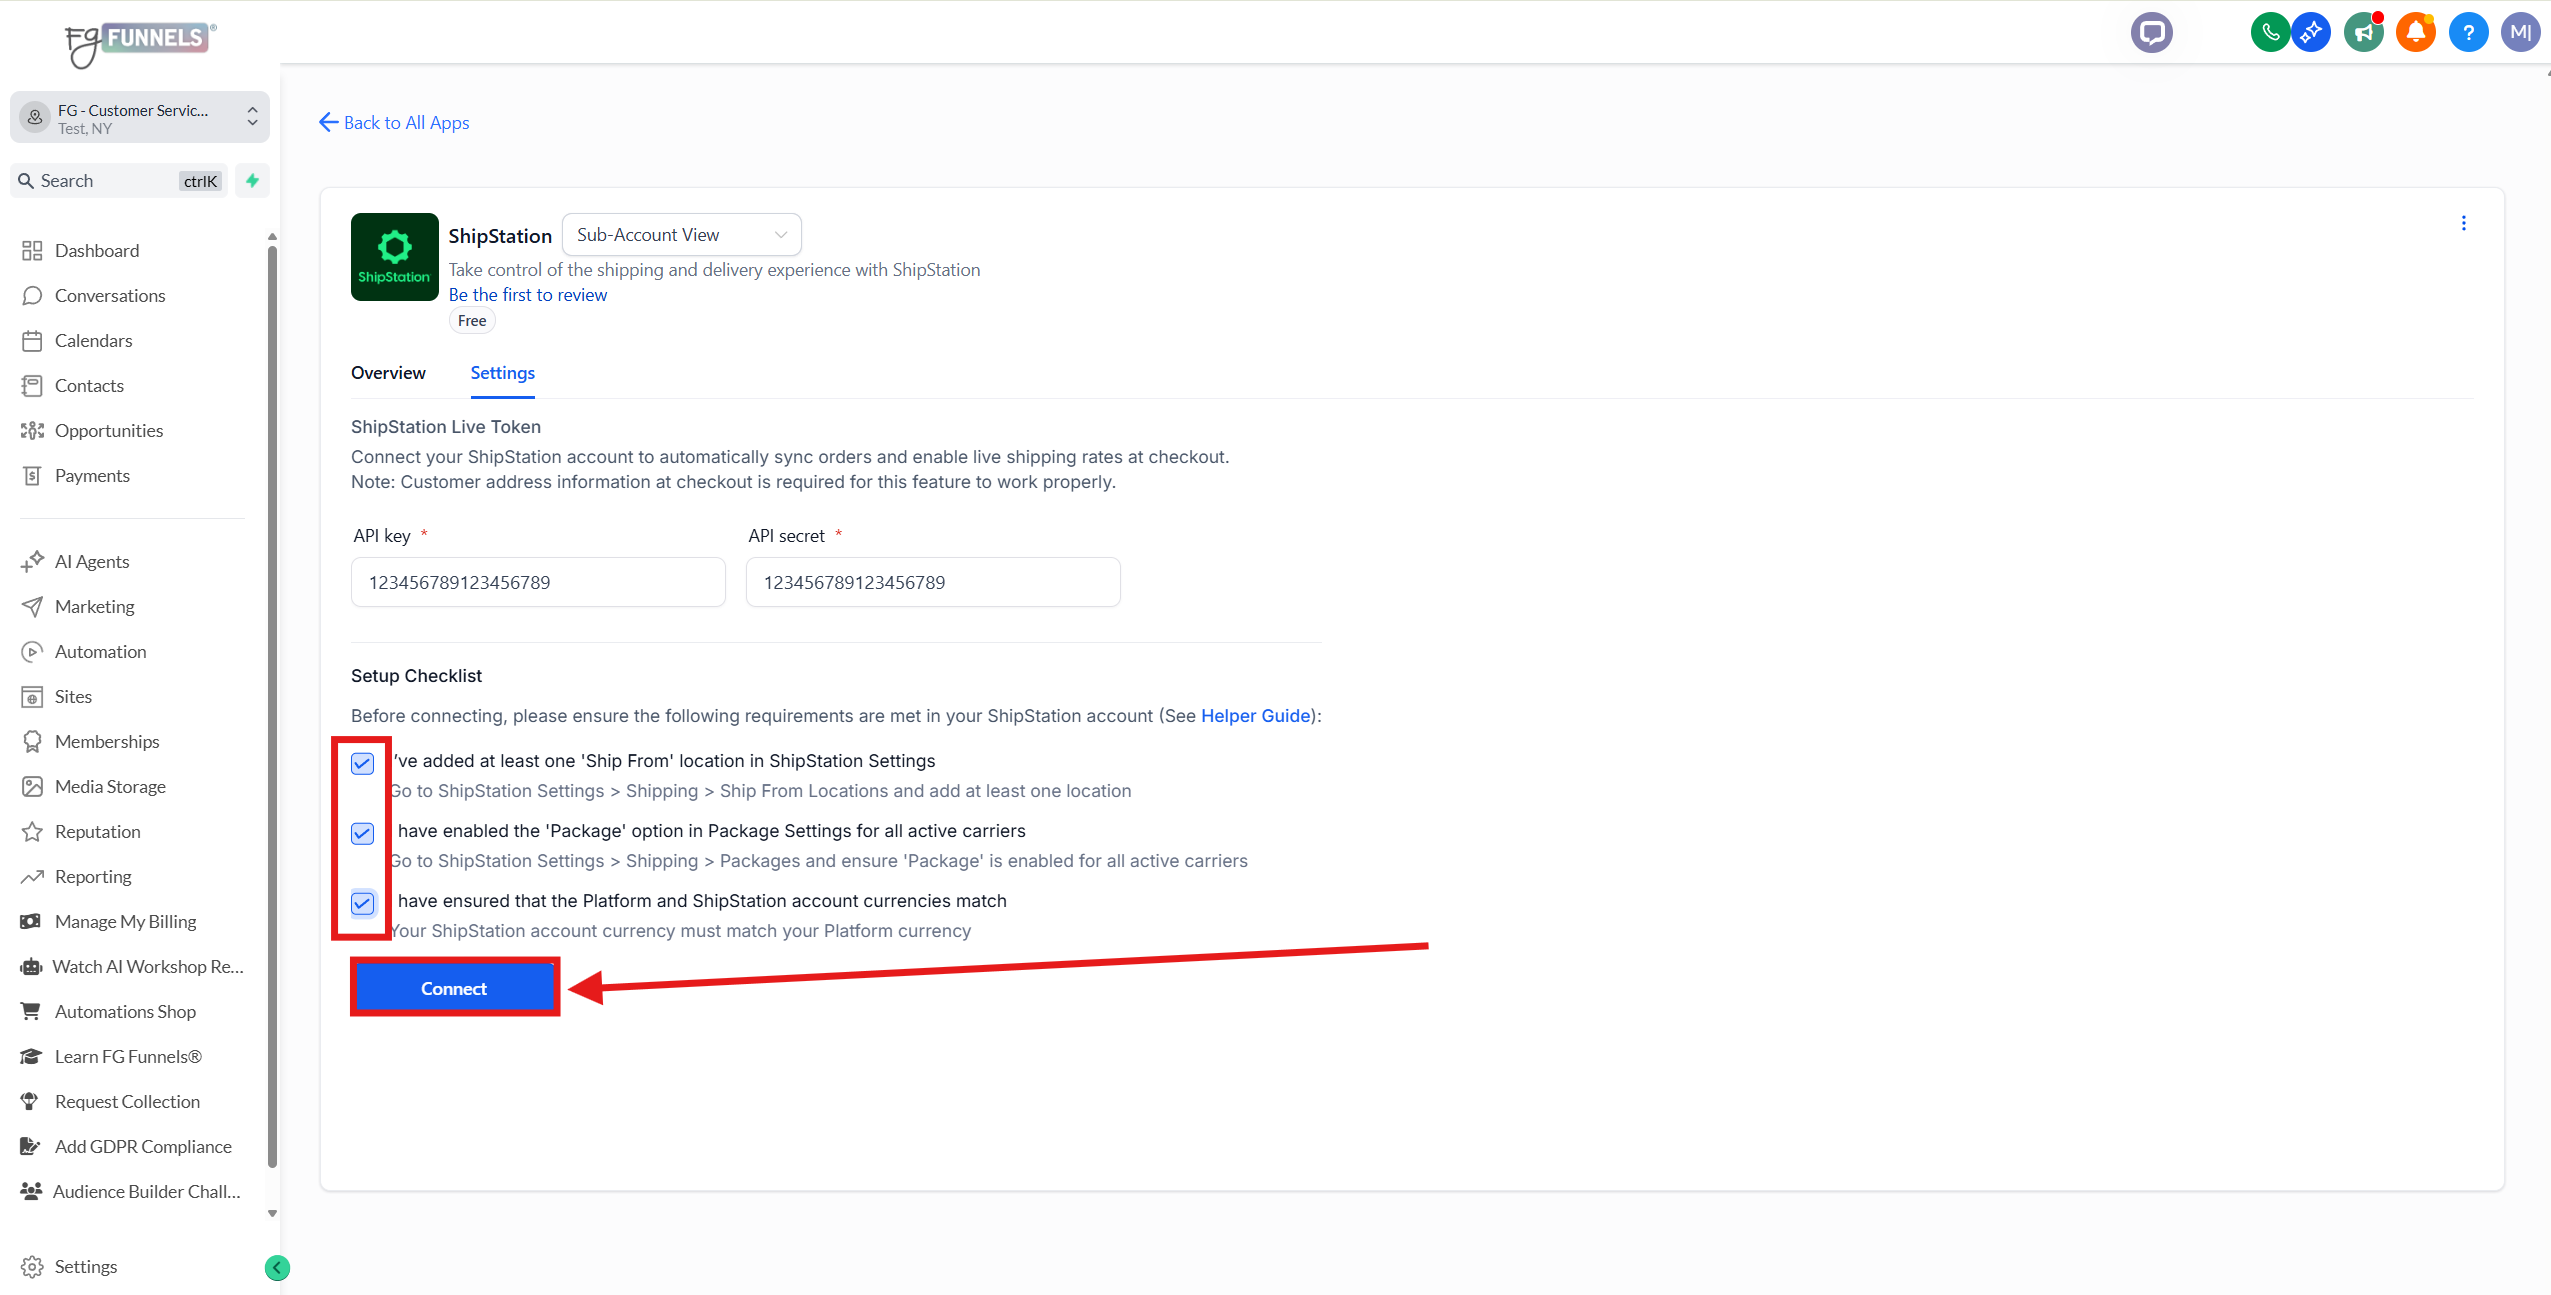Click the purple chat bubble icon
Image resolution: width=2551 pixels, height=1295 pixels.
(2151, 33)
